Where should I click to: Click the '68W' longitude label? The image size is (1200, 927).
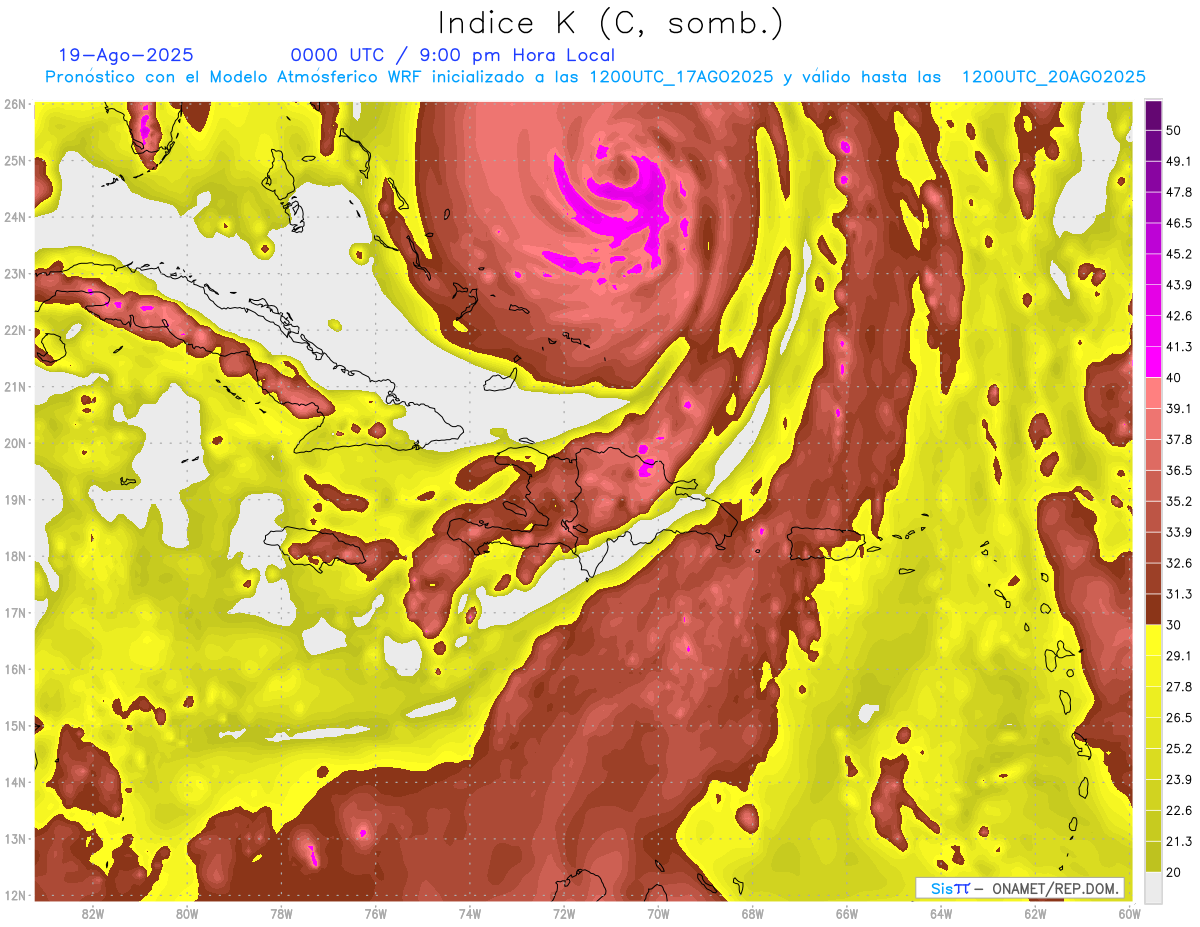[x=753, y=914]
